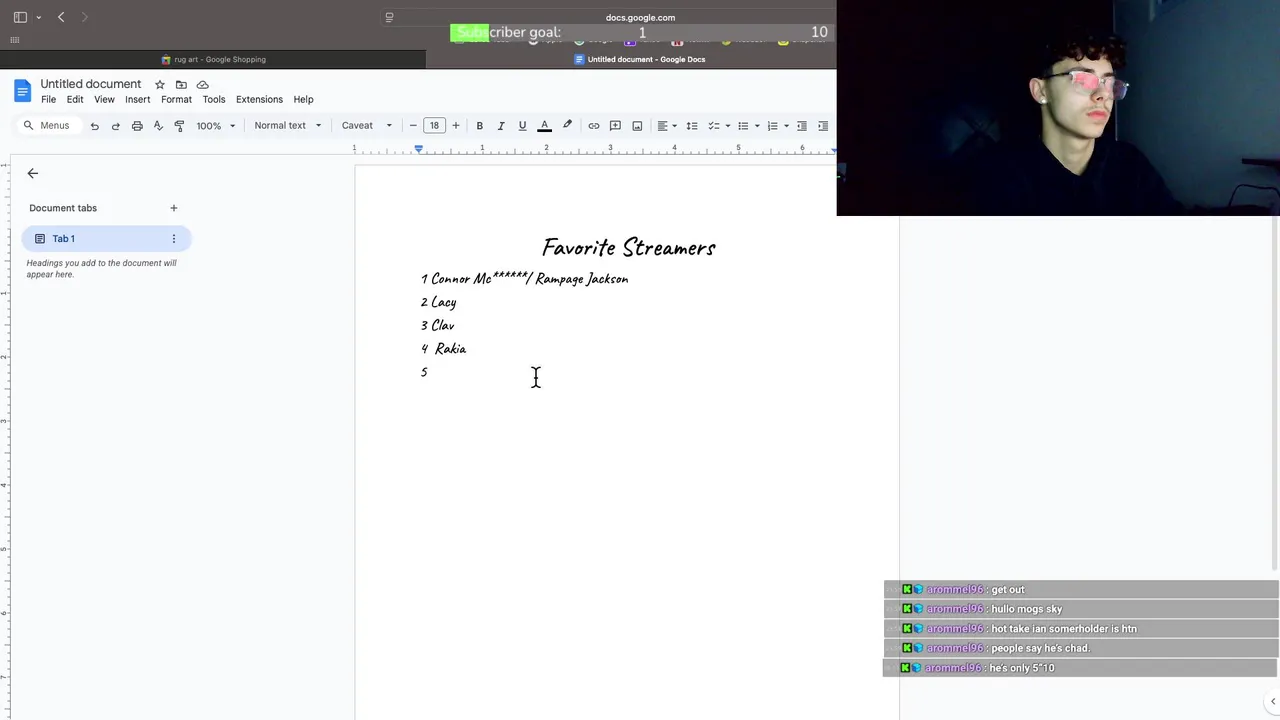Click the Undo arrow
Screen dimensions: 1280x720
coord(94,126)
